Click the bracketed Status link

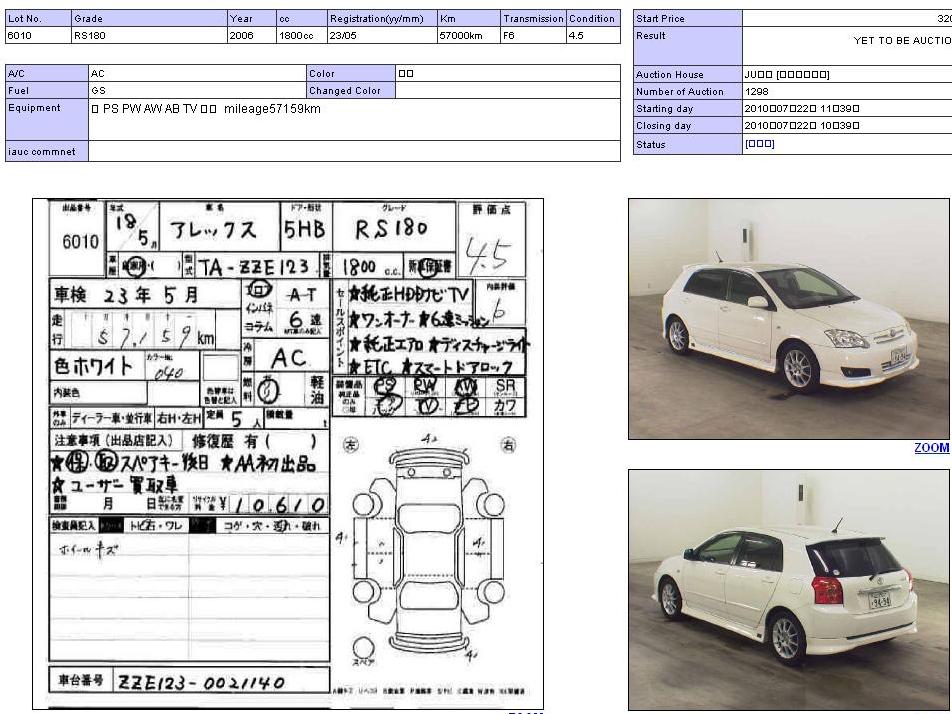760,144
